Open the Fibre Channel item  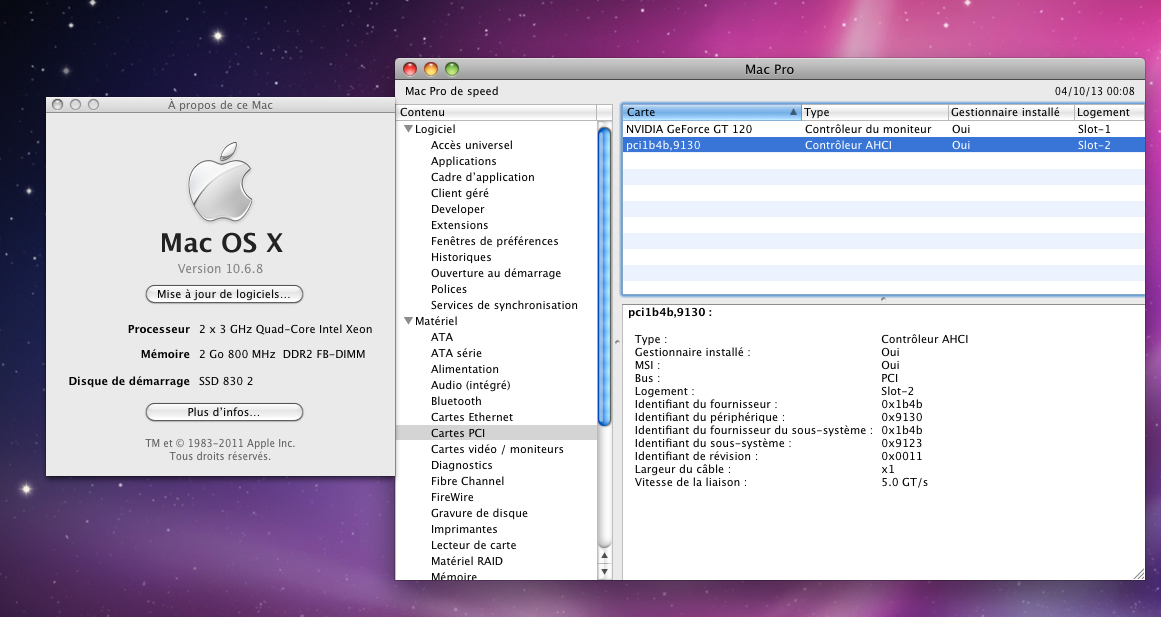pyautogui.click(x=467, y=481)
